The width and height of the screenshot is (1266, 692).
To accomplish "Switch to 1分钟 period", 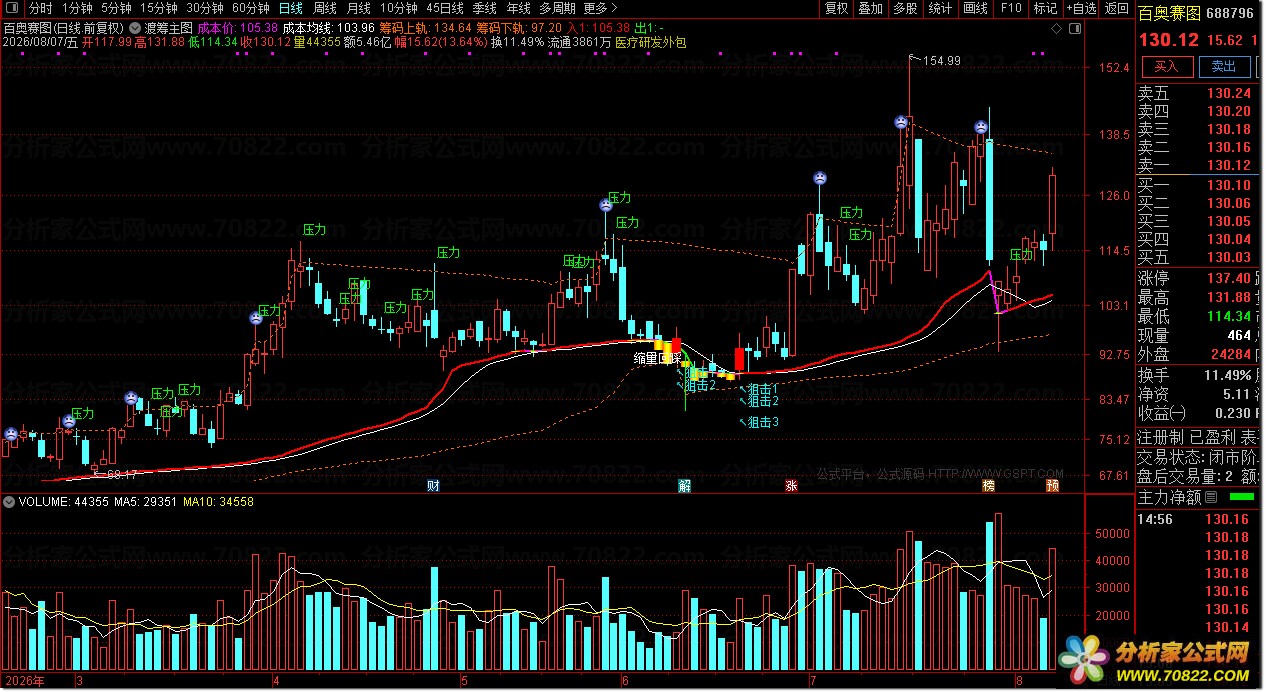I will (x=77, y=8).
